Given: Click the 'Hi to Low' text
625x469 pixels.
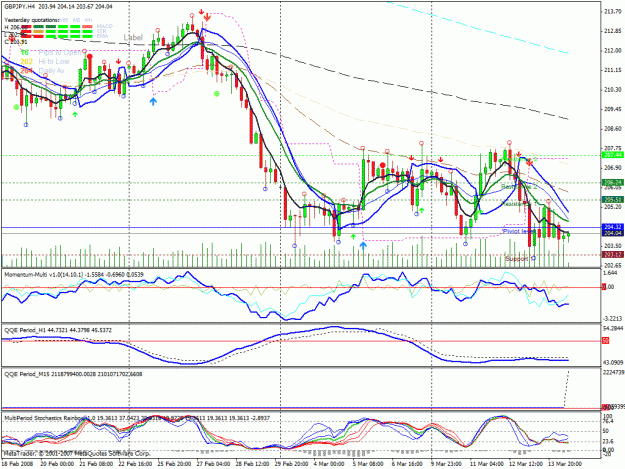Looking at the screenshot, I should click(54, 61).
